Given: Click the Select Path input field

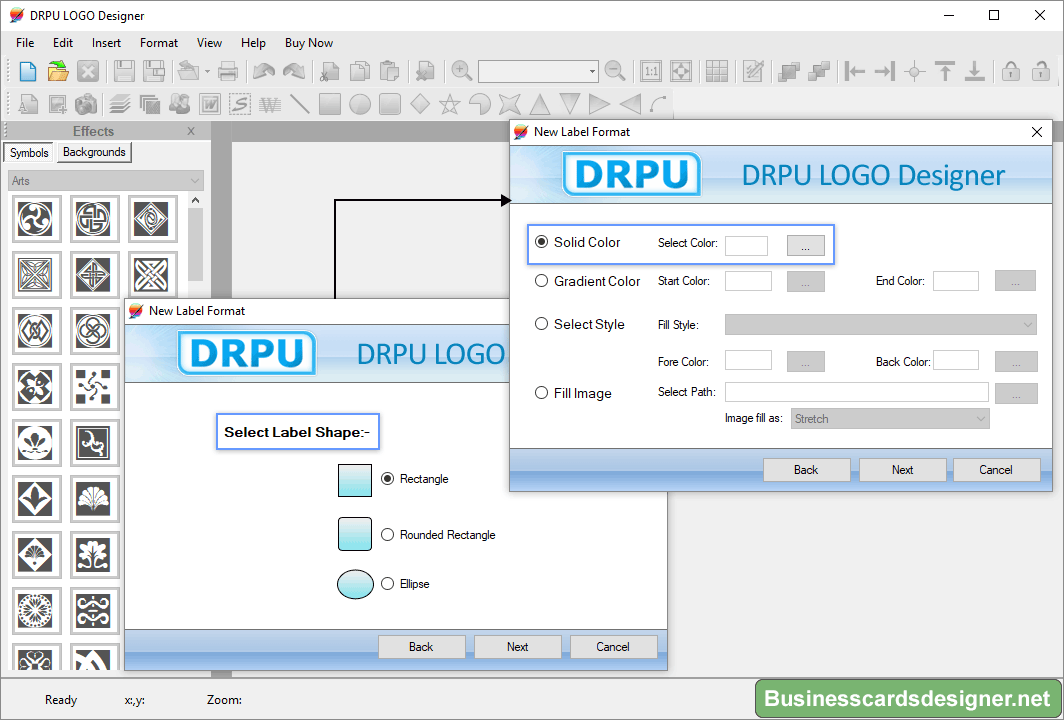Looking at the screenshot, I should (x=856, y=392).
